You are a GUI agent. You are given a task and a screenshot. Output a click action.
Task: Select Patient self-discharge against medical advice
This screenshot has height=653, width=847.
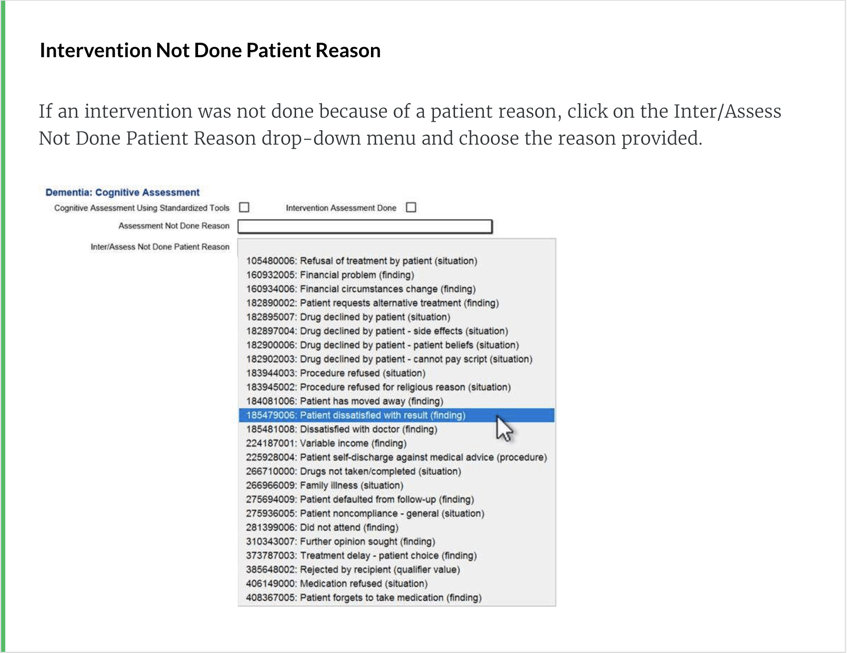(396, 457)
